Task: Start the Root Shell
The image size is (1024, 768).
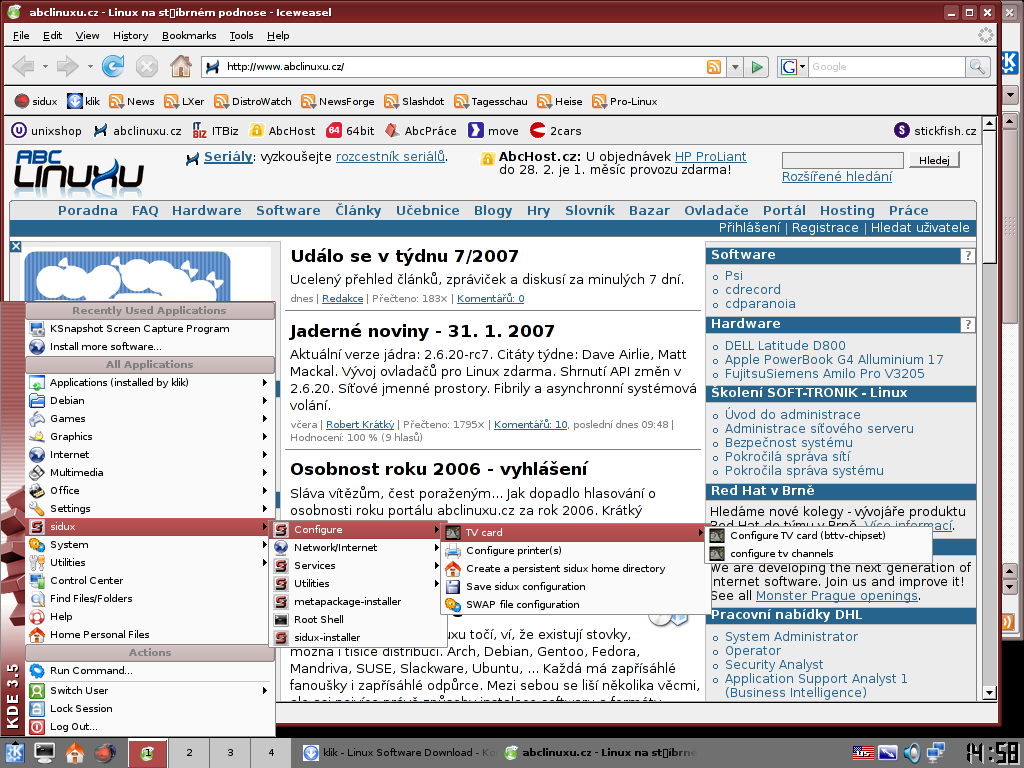Action: coord(357,620)
